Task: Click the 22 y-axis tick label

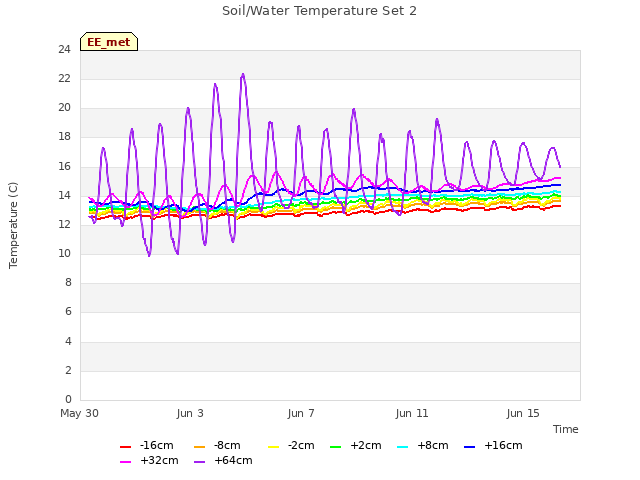Action: coord(64,79)
